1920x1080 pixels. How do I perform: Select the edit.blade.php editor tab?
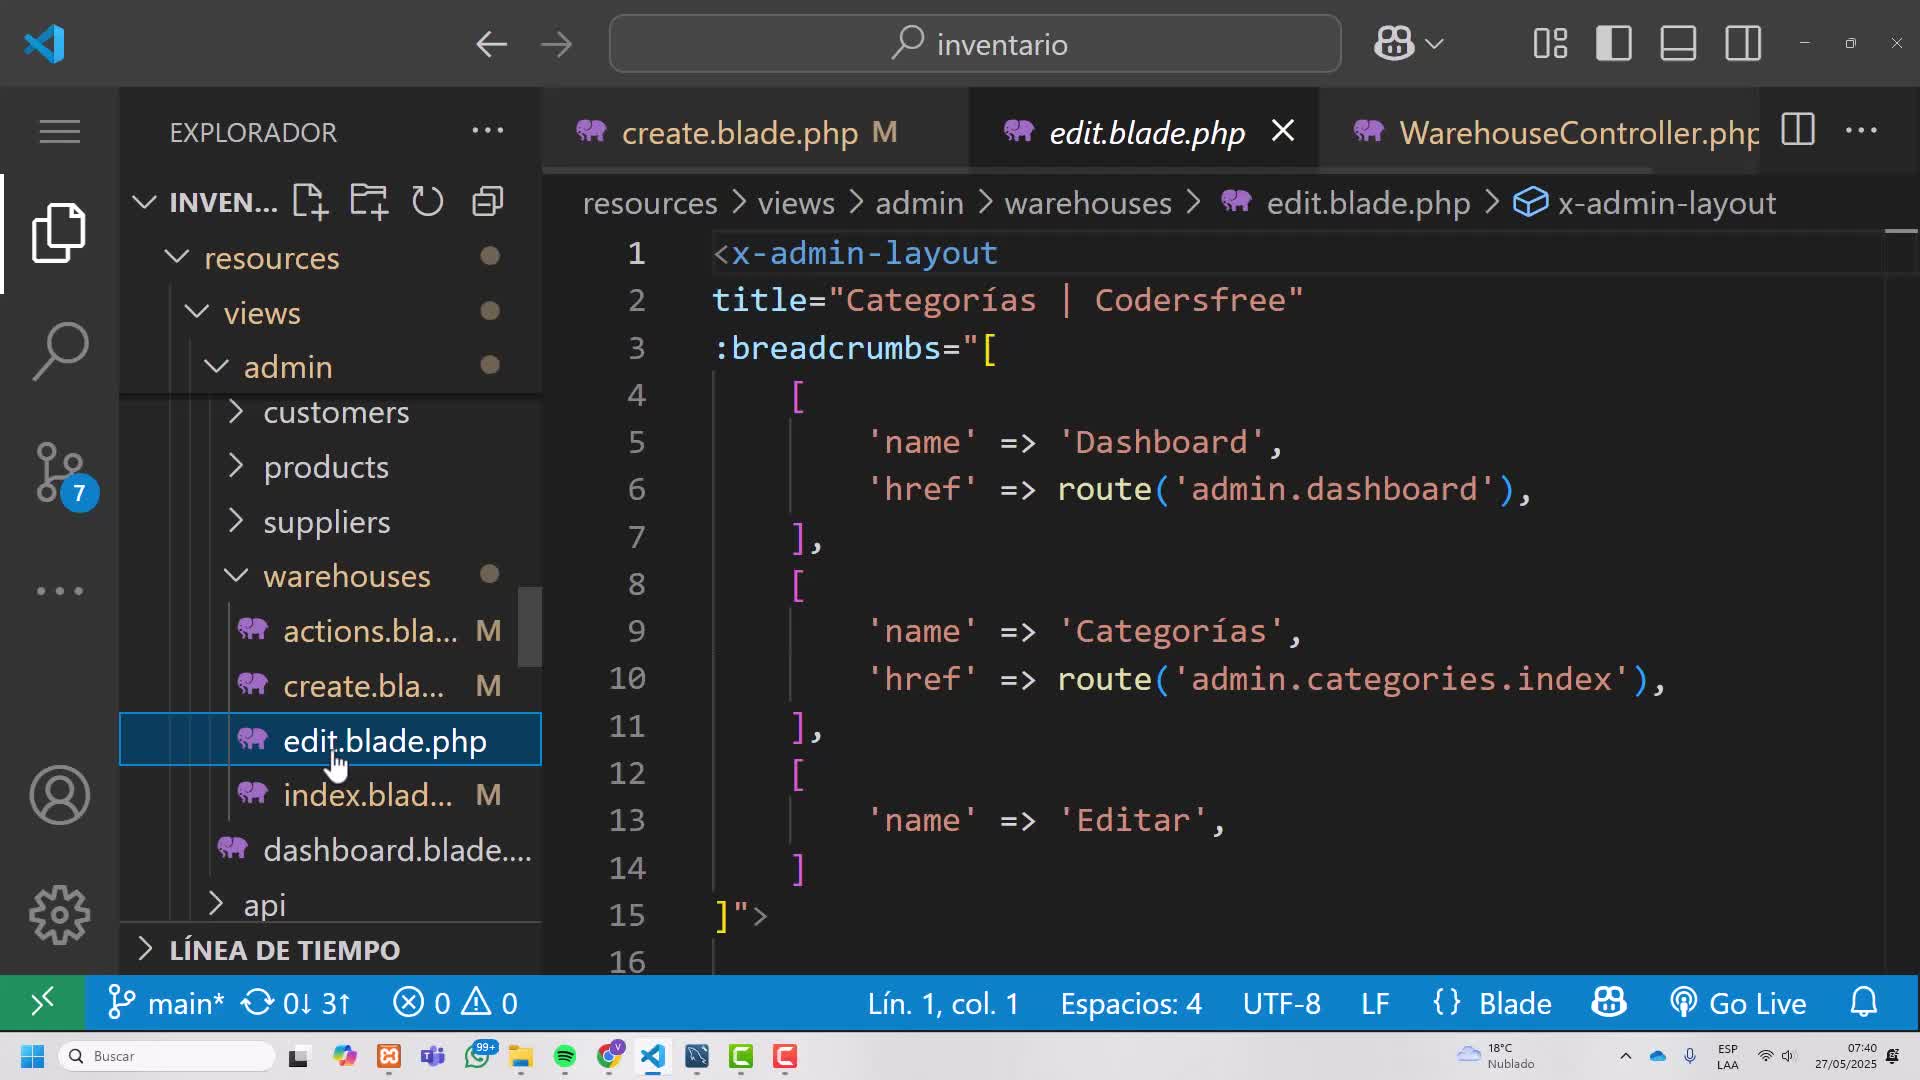tap(1146, 132)
